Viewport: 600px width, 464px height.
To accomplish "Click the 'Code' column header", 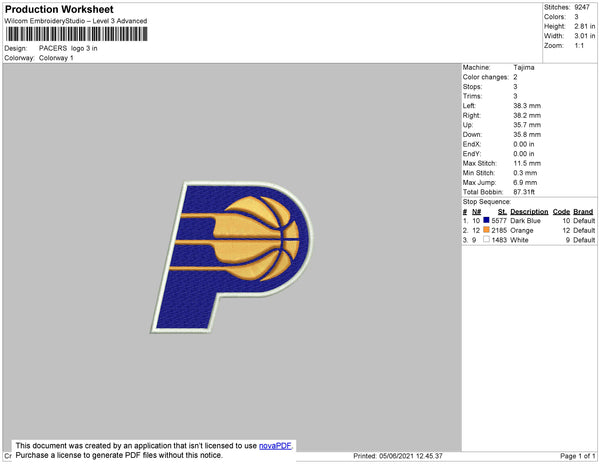I will pyautogui.click(x=561, y=212).
